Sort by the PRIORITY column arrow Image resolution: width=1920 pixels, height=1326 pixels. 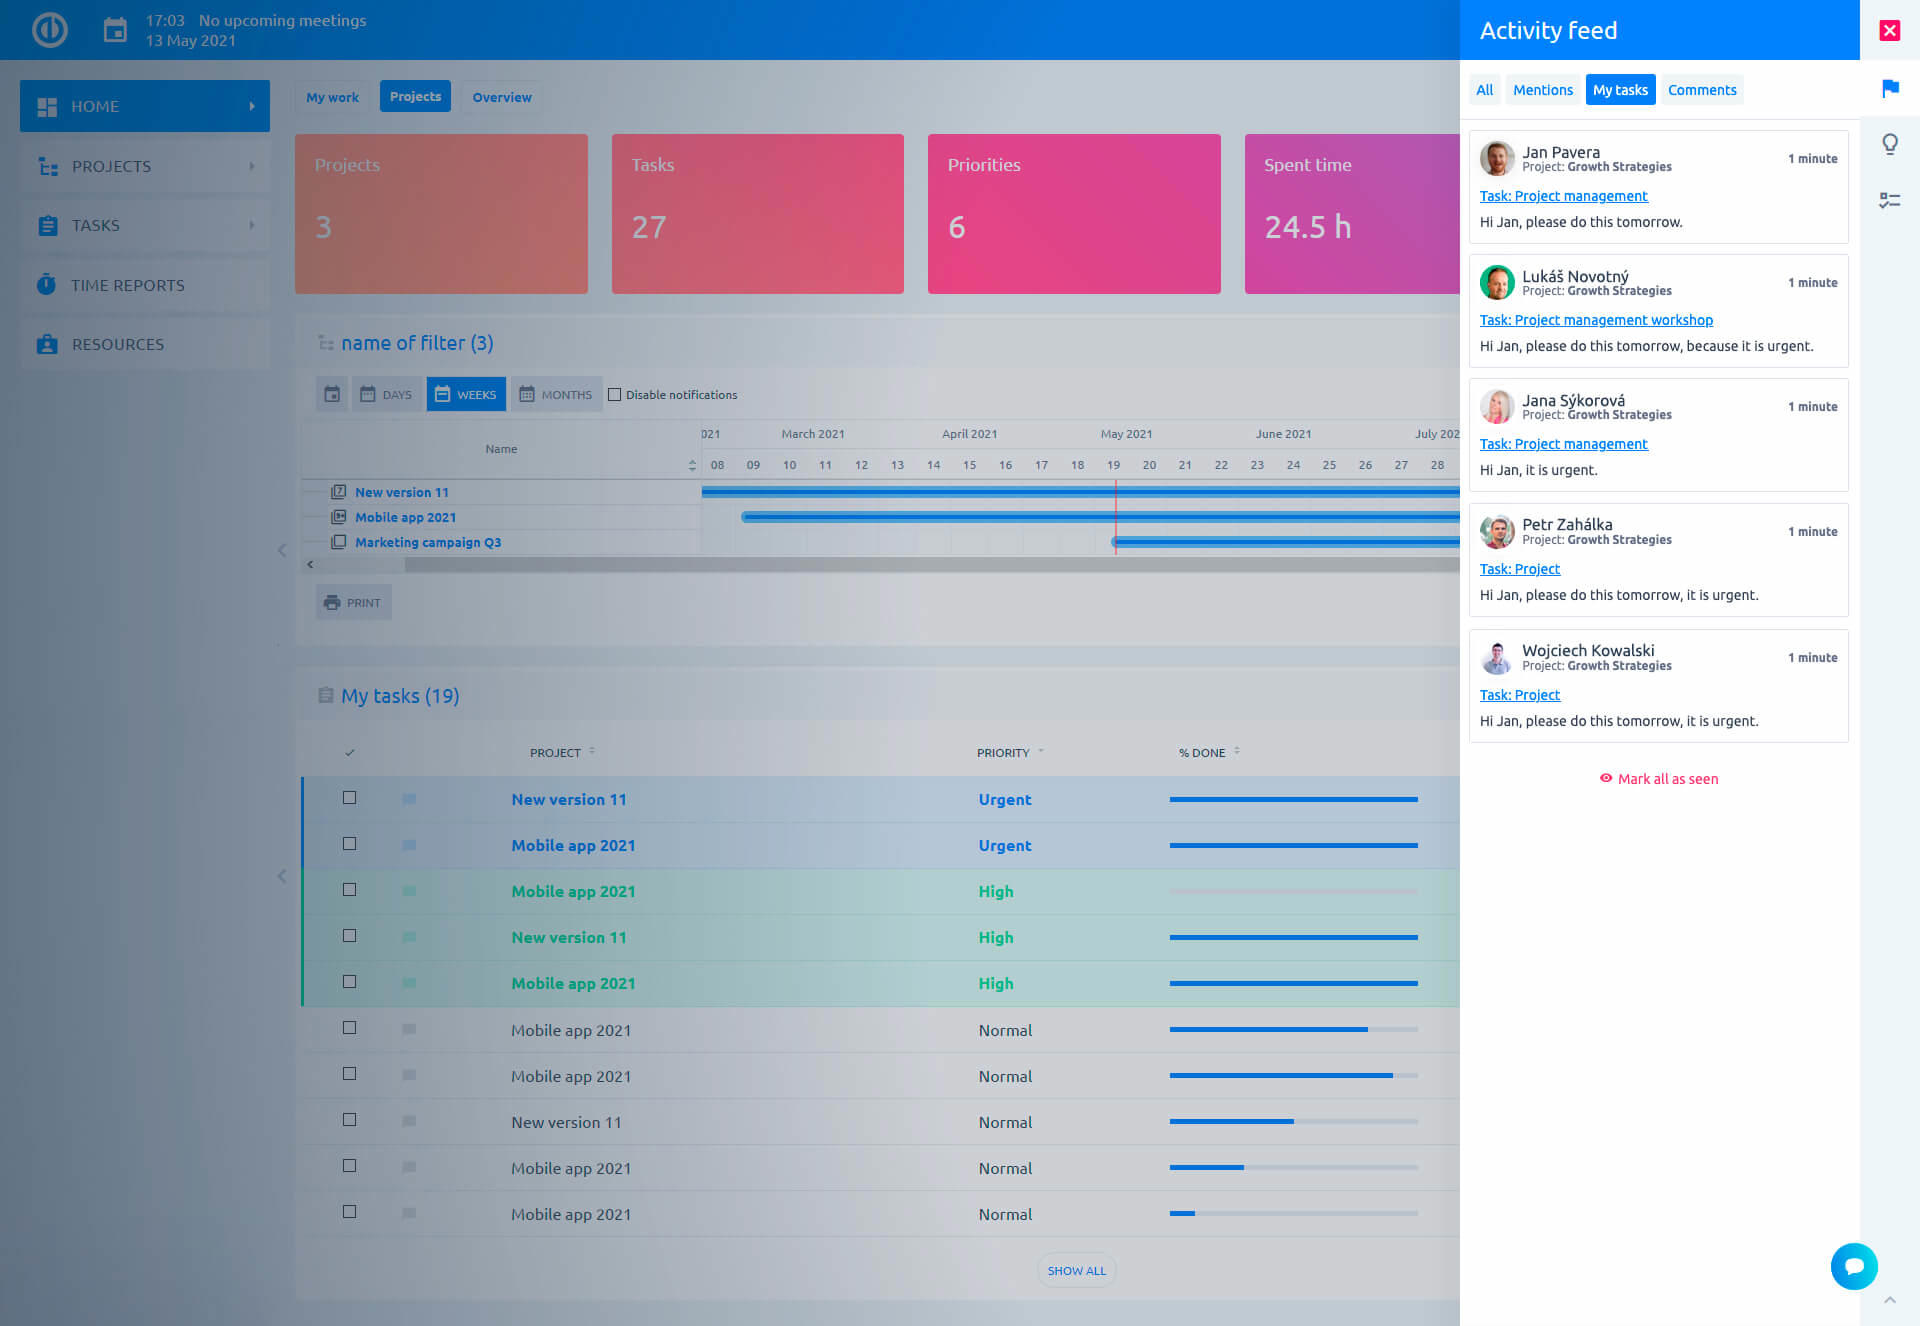1041,751
